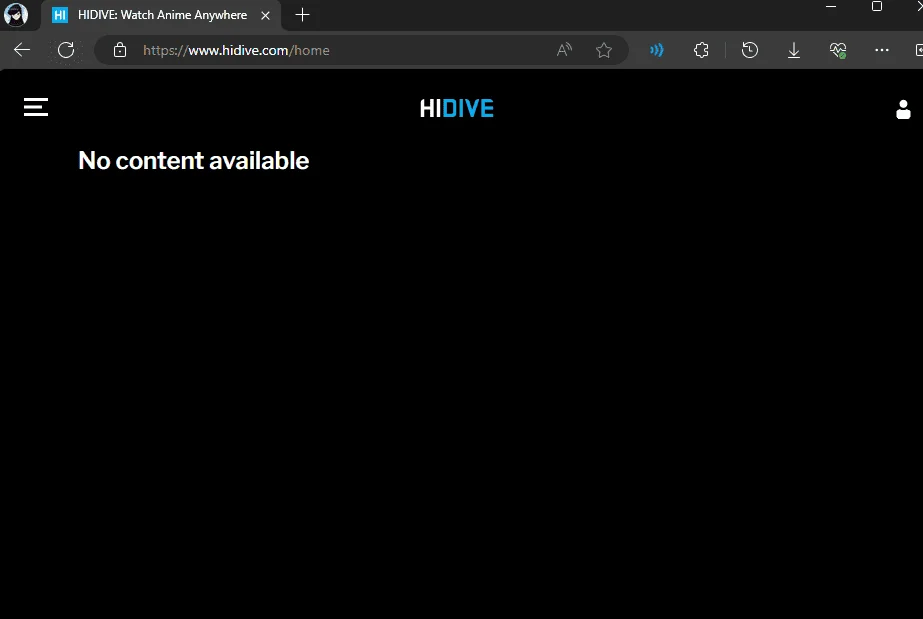Add this page to favorites with the star
This screenshot has height=619, width=923.
click(604, 50)
